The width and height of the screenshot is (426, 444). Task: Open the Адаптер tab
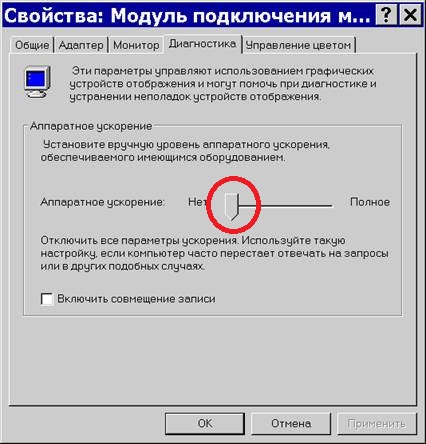tap(81, 45)
